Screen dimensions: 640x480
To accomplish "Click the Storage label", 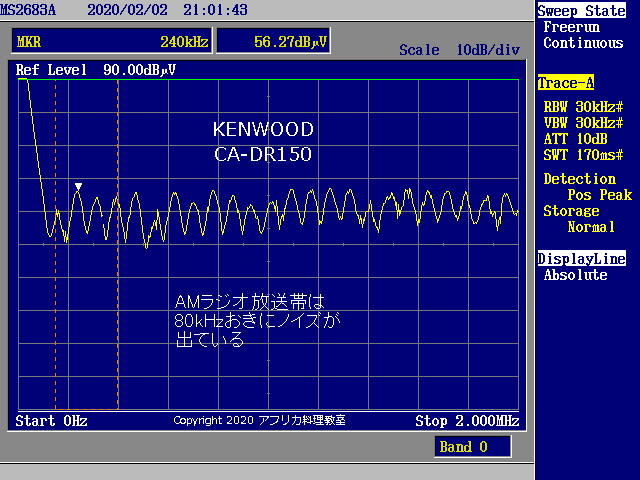I will (571, 211).
